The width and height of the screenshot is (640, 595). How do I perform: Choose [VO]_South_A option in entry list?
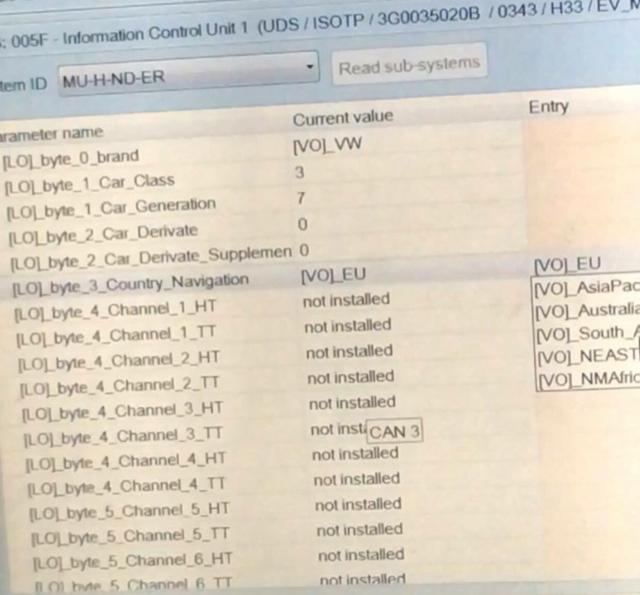(x=588, y=334)
